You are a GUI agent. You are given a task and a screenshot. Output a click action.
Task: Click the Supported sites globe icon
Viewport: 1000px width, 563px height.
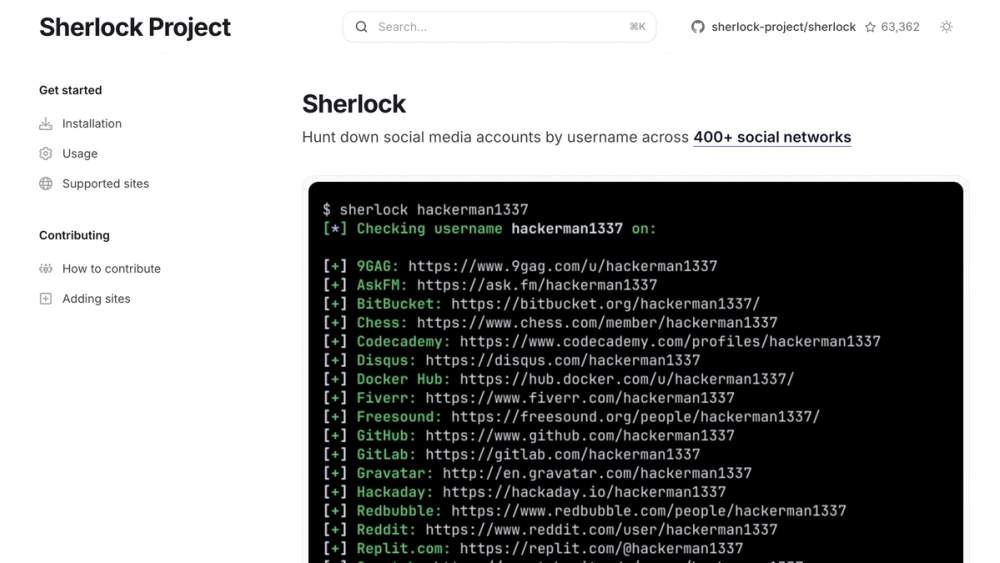[45, 184]
